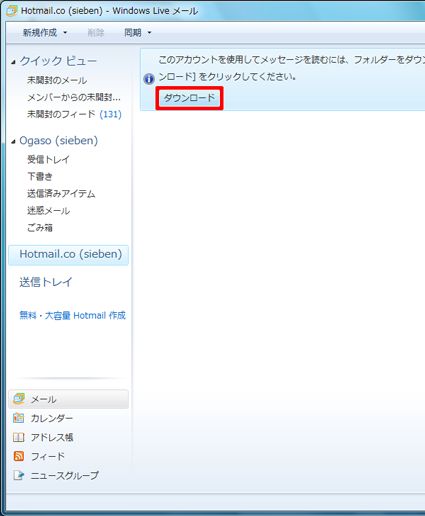Click the Windows Live Mail title bar icon
The image size is (425, 516).
pos(12,11)
